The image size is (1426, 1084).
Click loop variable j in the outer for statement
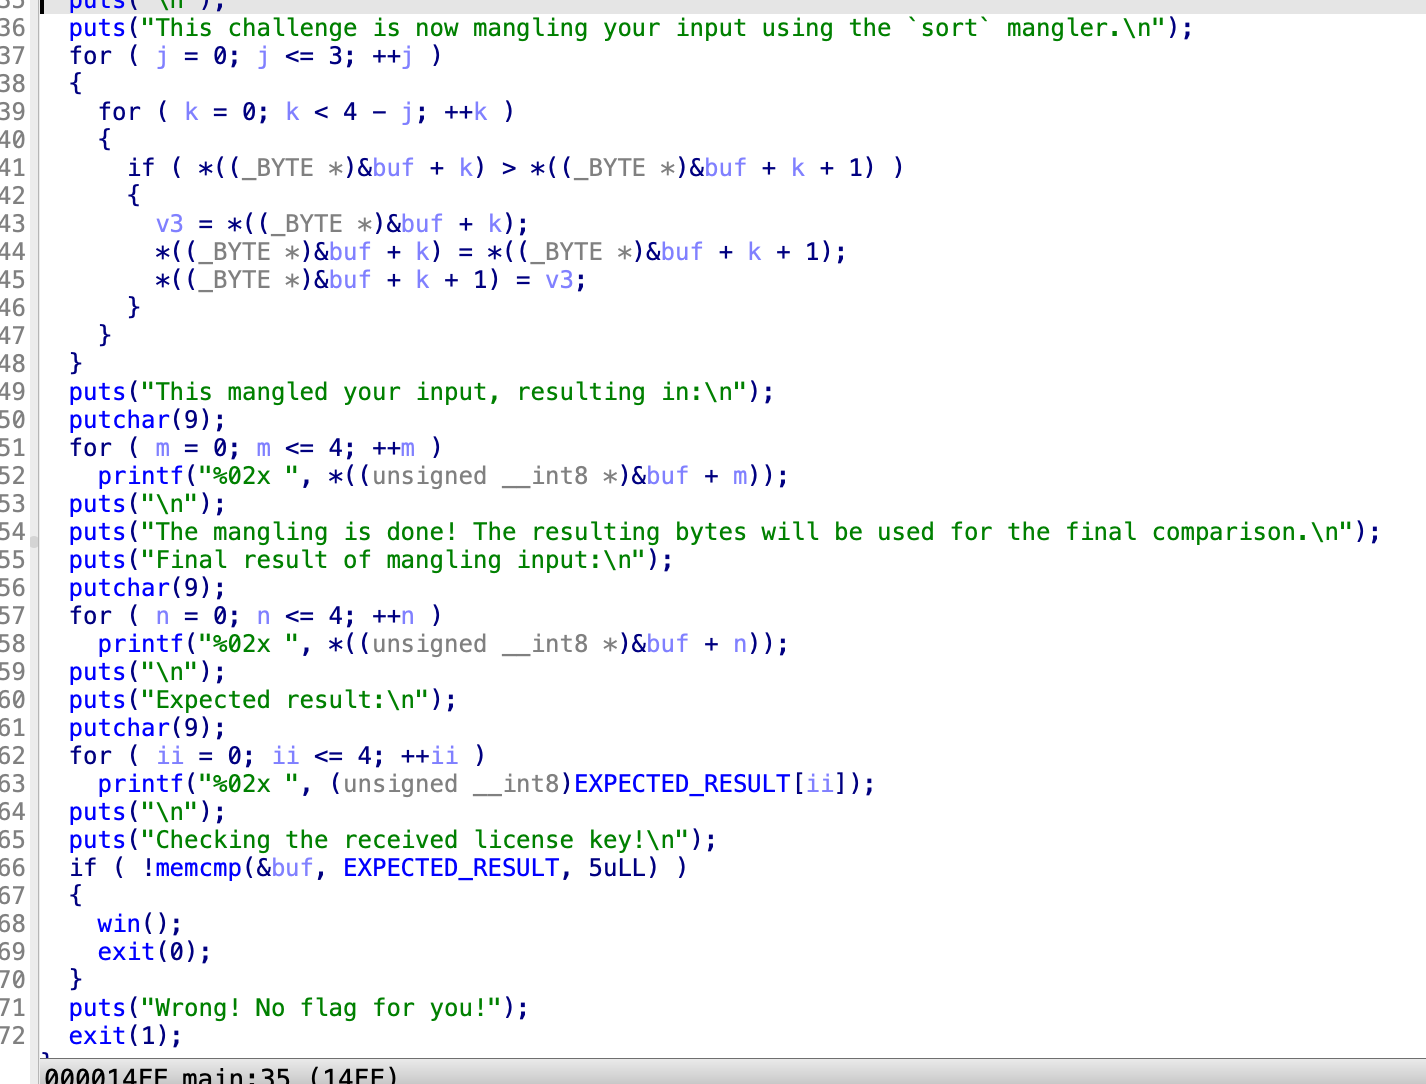pyautogui.click(x=162, y=56)
